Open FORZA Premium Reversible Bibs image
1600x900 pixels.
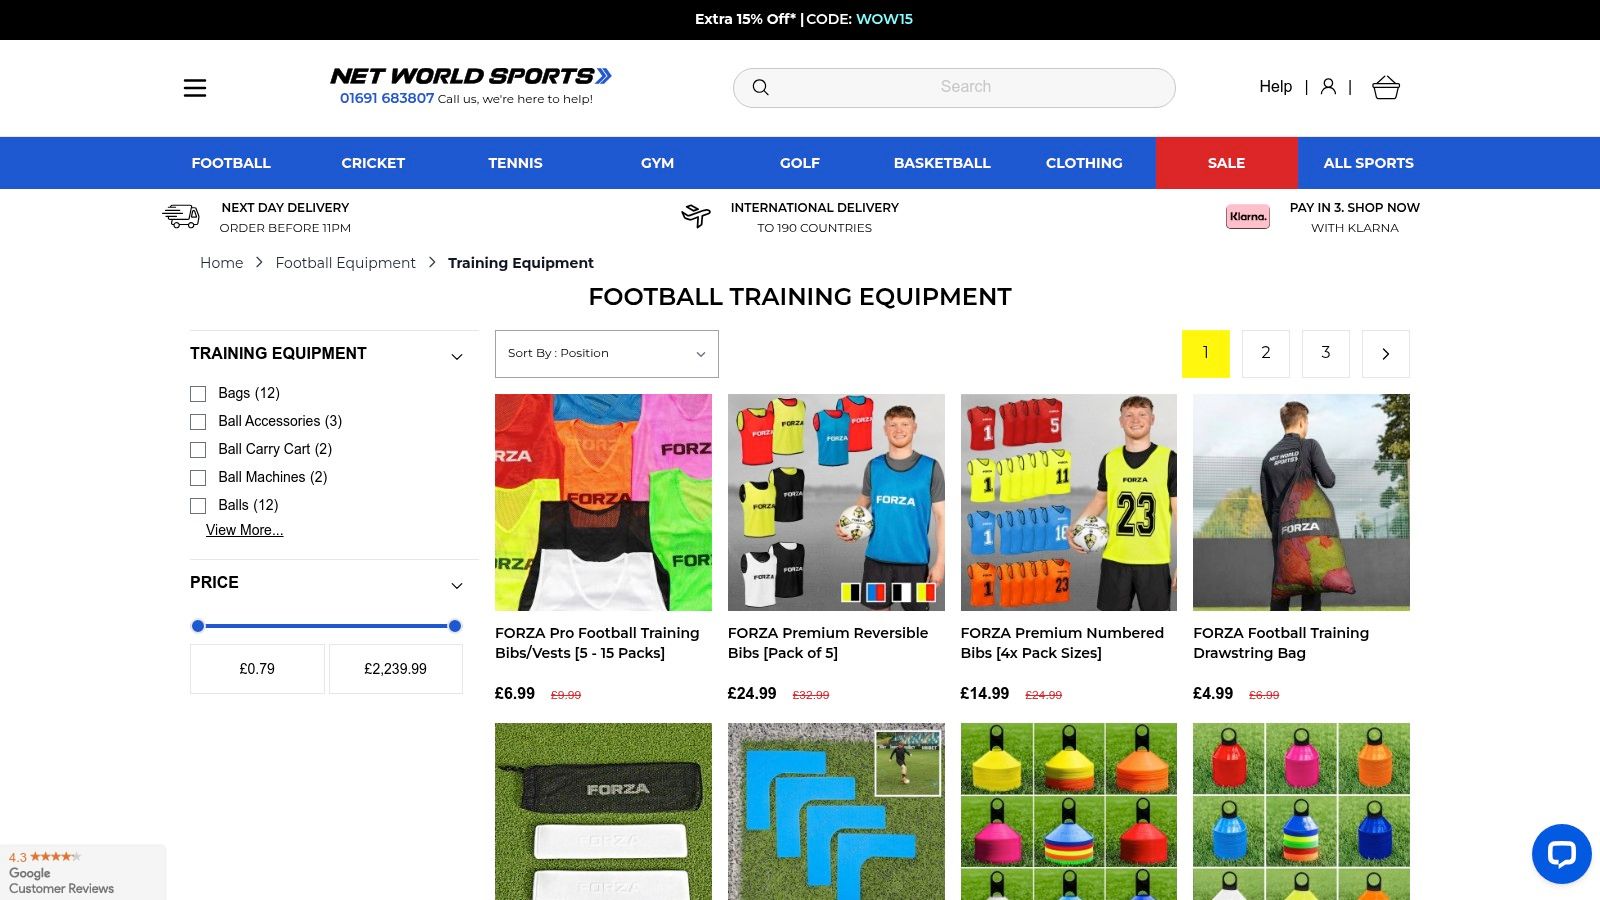point(836,502)
